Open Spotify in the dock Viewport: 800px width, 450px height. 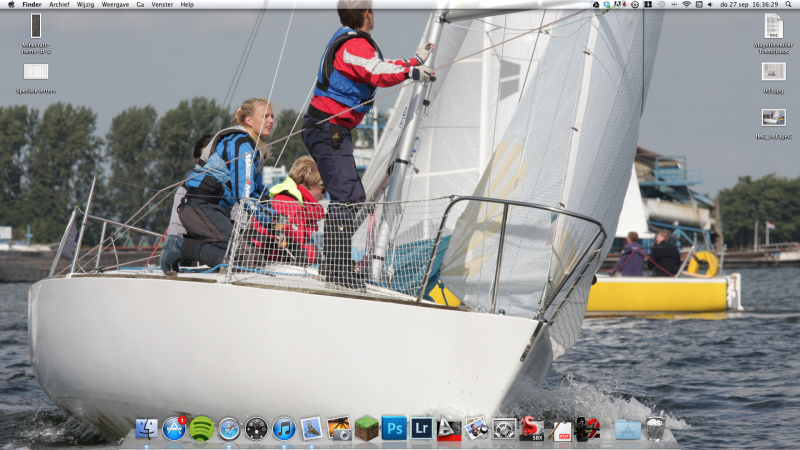click(x=202, y=429)
